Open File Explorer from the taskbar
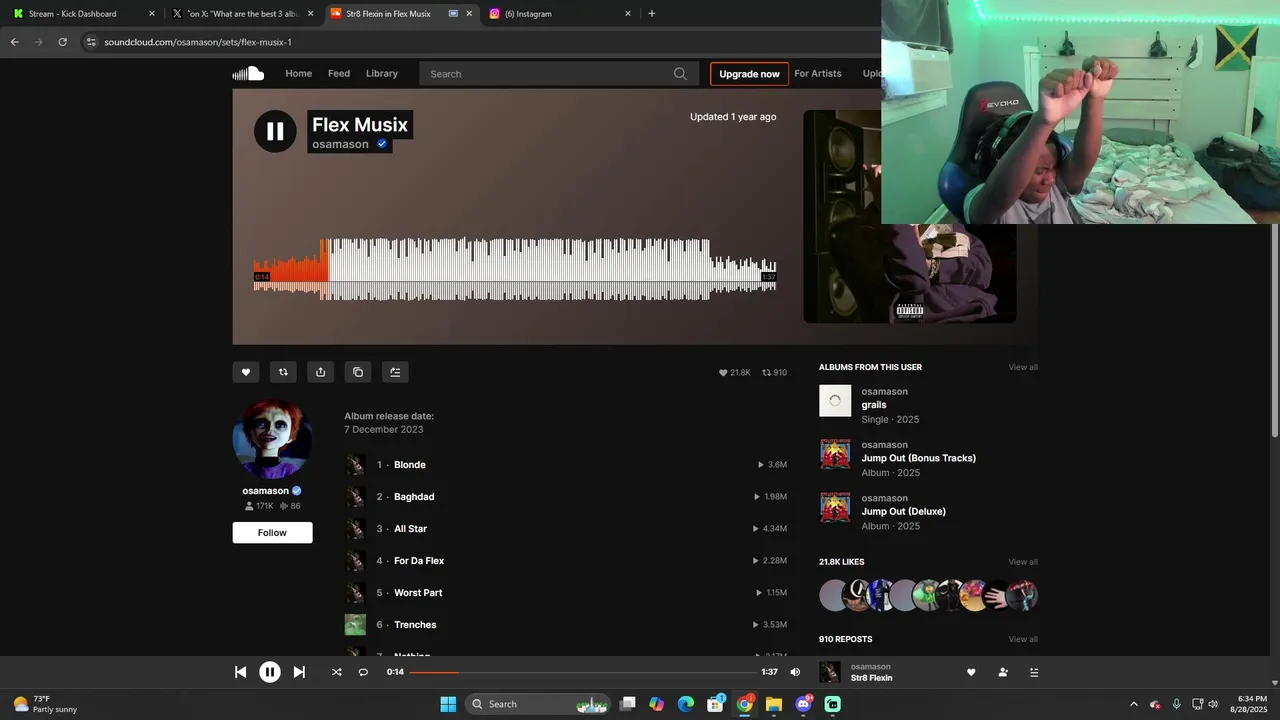The height and width of the screenshot is (720, 1280). coord(774,704)
